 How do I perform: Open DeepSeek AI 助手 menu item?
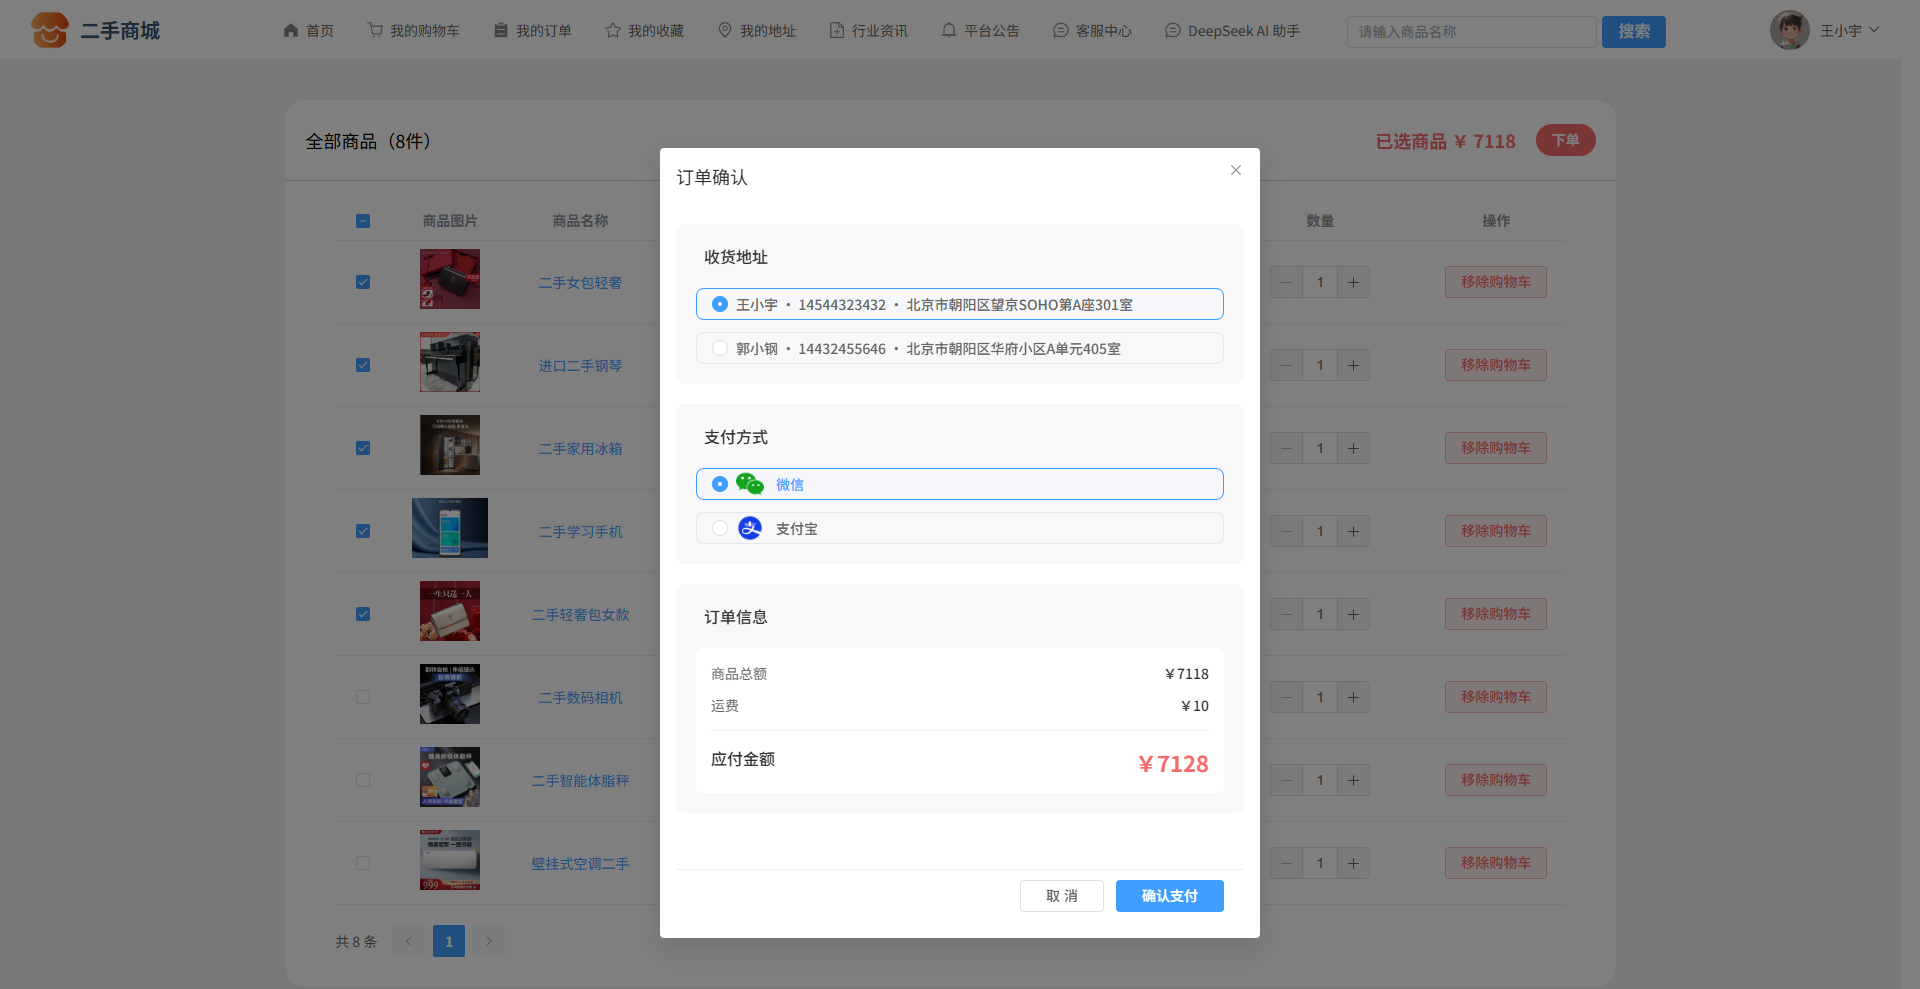pos(1232,31)
